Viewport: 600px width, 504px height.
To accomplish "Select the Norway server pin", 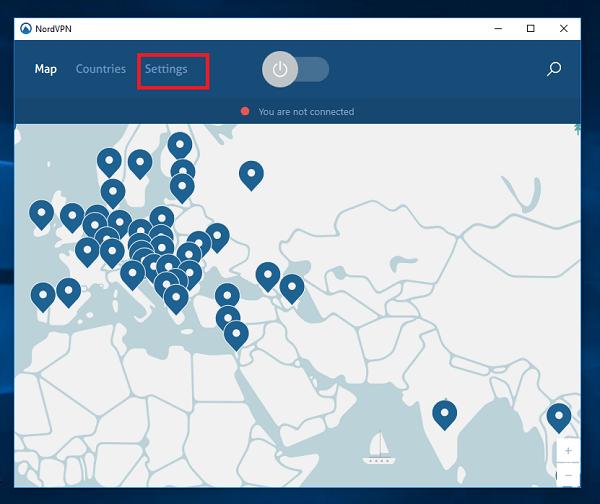I will click(x=109, y=162).
